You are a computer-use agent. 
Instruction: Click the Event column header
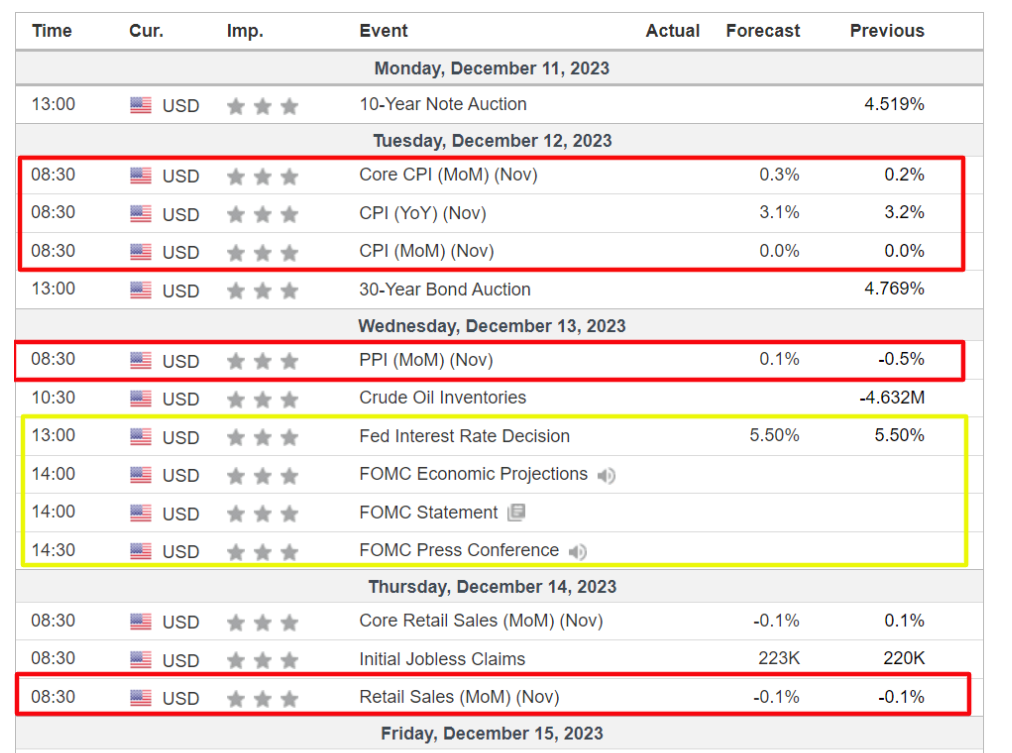tap(383, 31)
